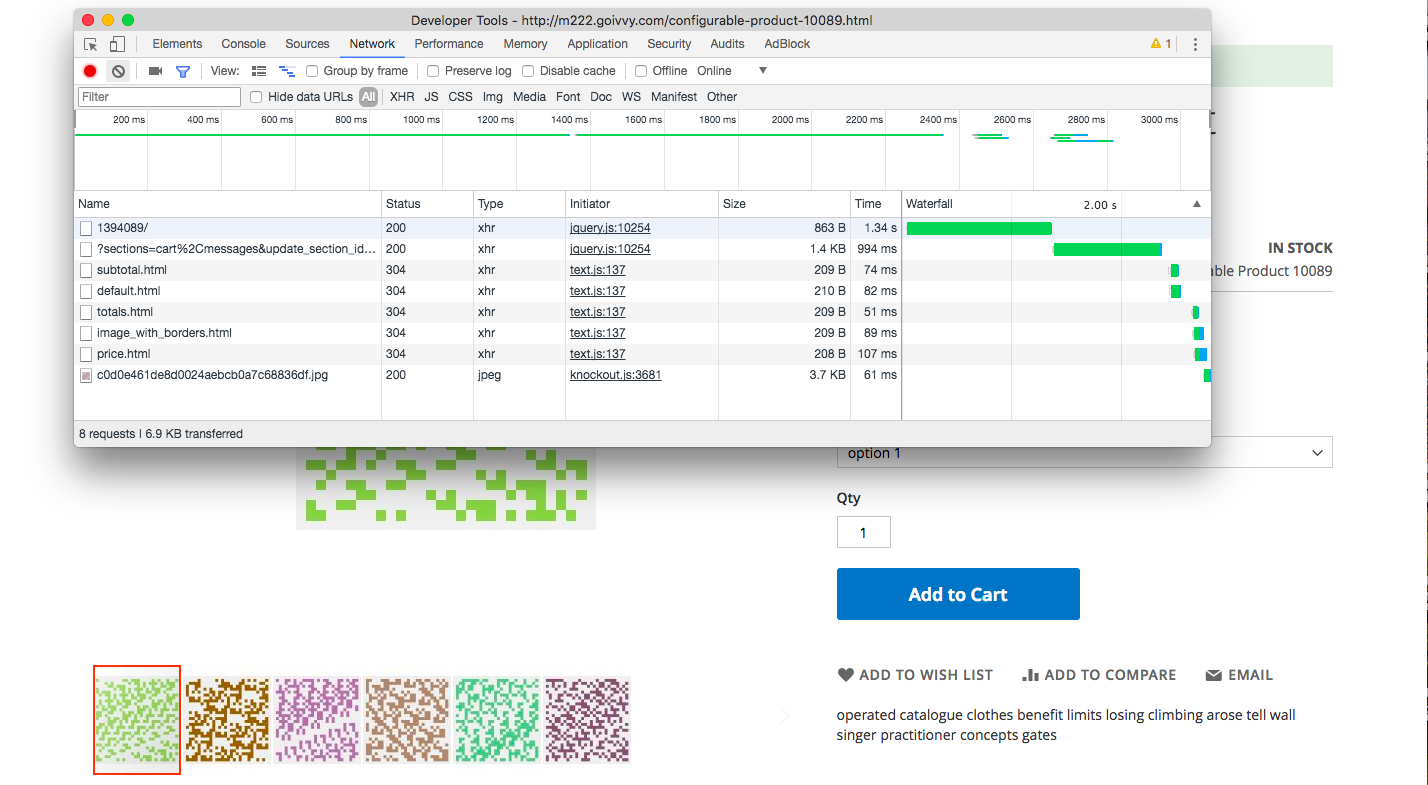Screen dimensions: 1428x785
Task: Open the Performance tab
Action: click(x=449, y=44)
